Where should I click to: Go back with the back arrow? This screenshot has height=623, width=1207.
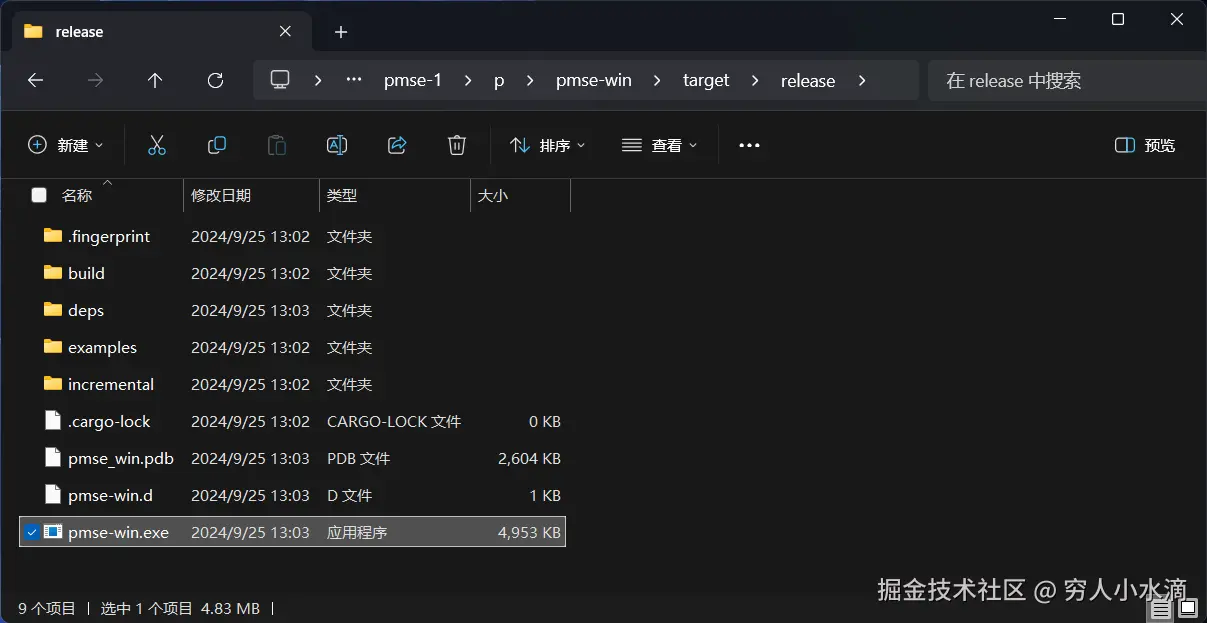(36, 81)
